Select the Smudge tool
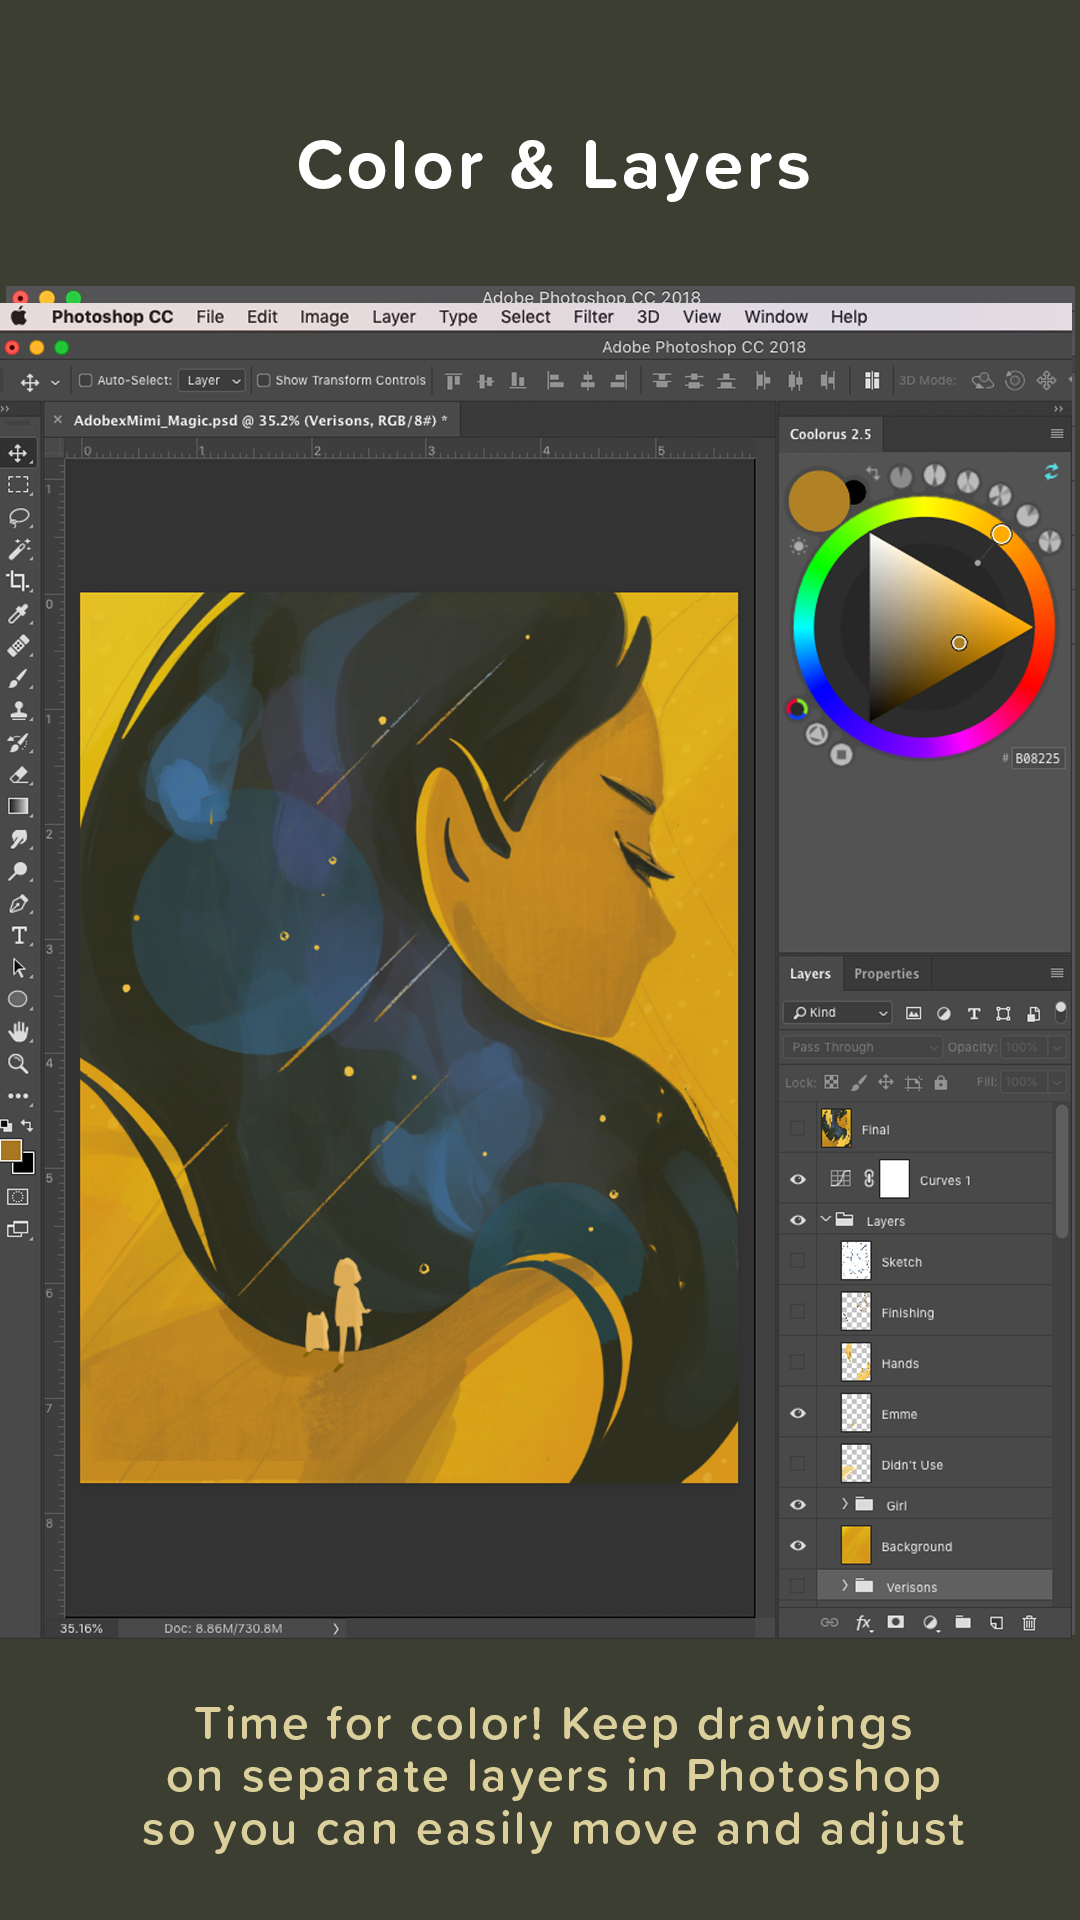Screen dimensions: 1080x1920 point(18,838)
